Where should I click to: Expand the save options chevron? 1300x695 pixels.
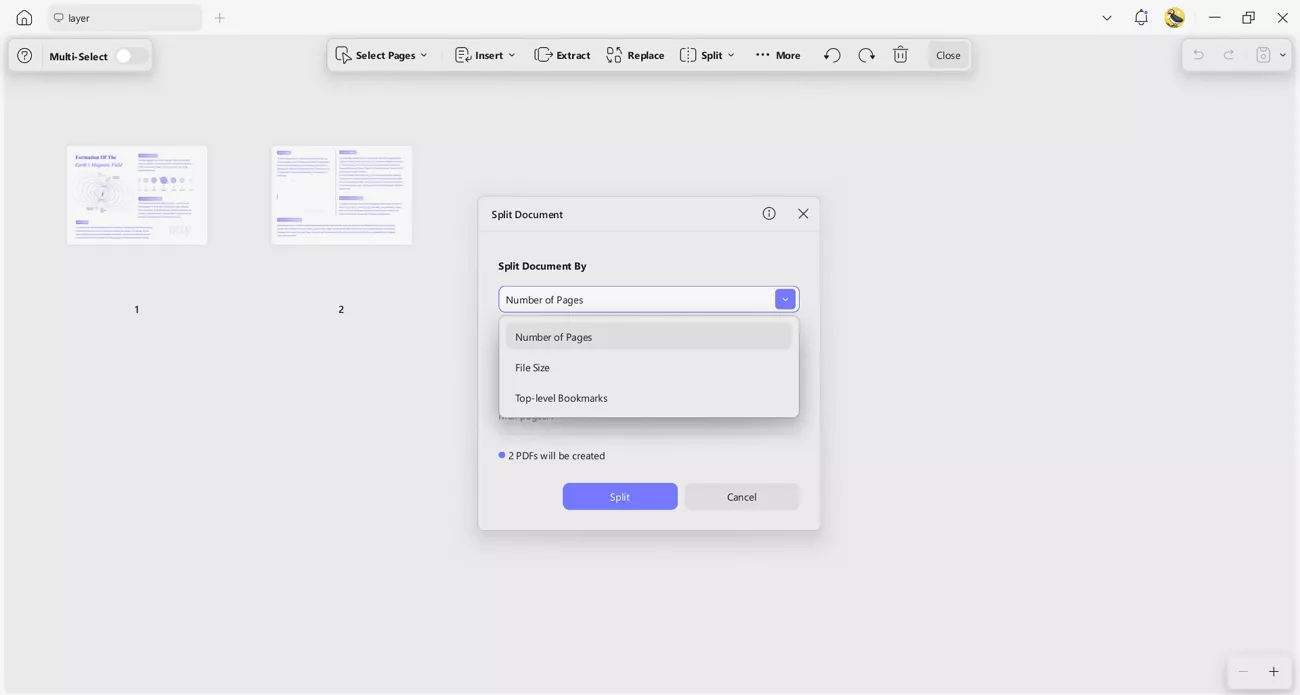click(1281, 55)
